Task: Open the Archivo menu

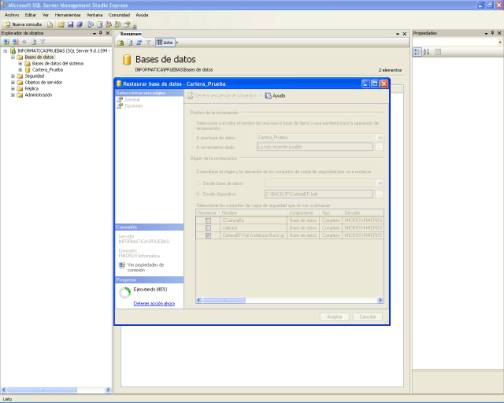Action: pos(12,15)
